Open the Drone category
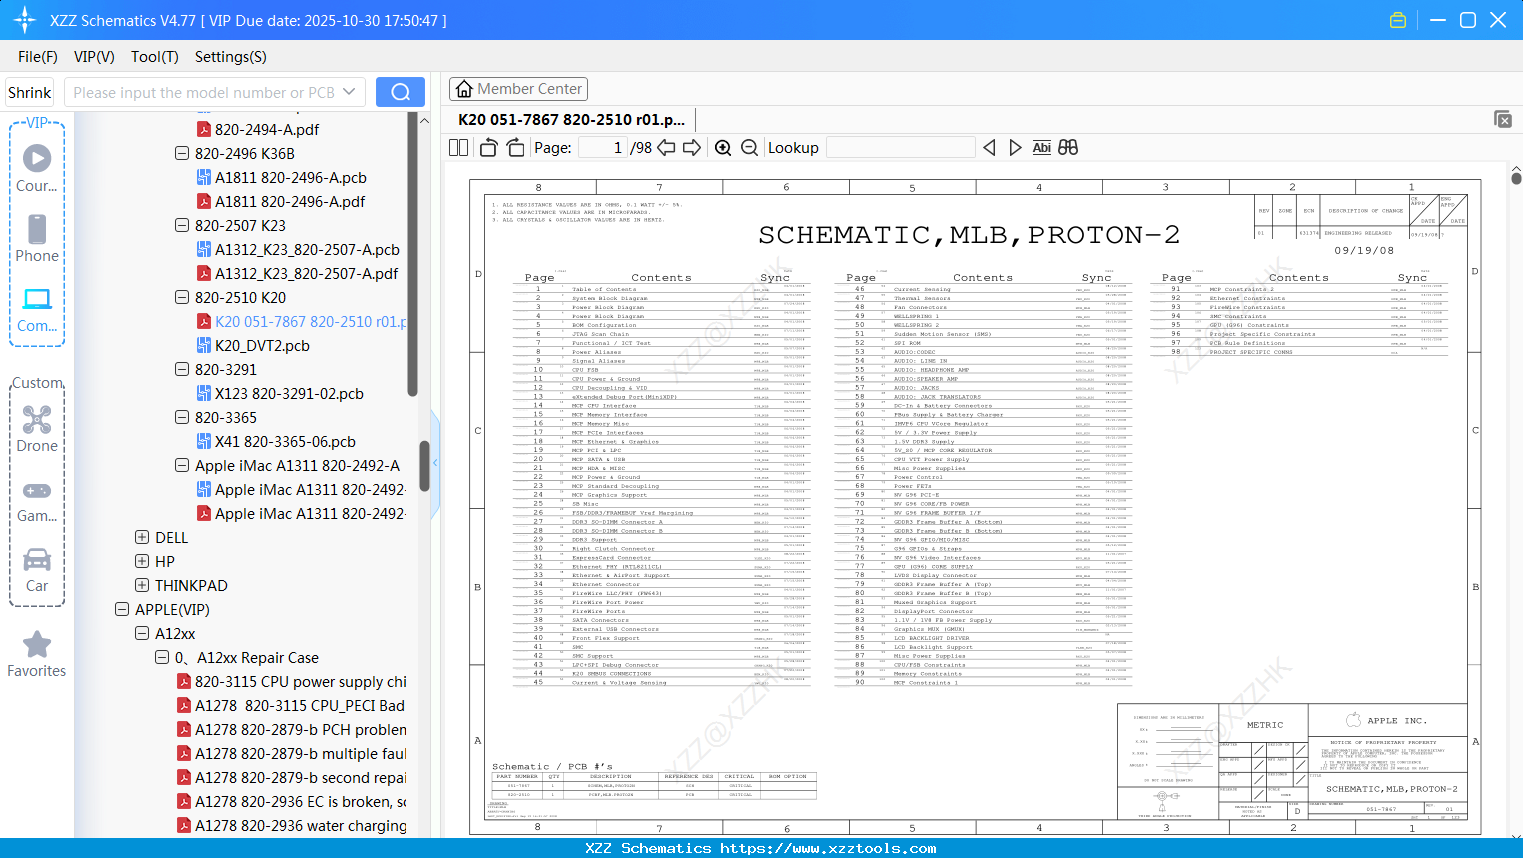 pos(37,429)
